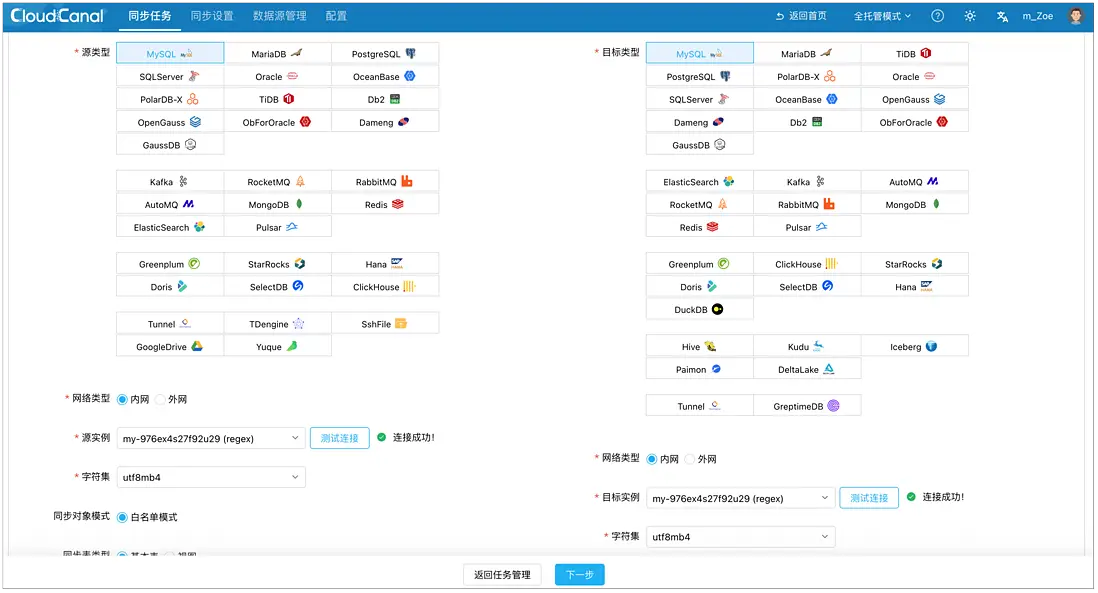Click 下一步 next button
The width and height of the screenshot is (1098, 593).
(580, 575)
